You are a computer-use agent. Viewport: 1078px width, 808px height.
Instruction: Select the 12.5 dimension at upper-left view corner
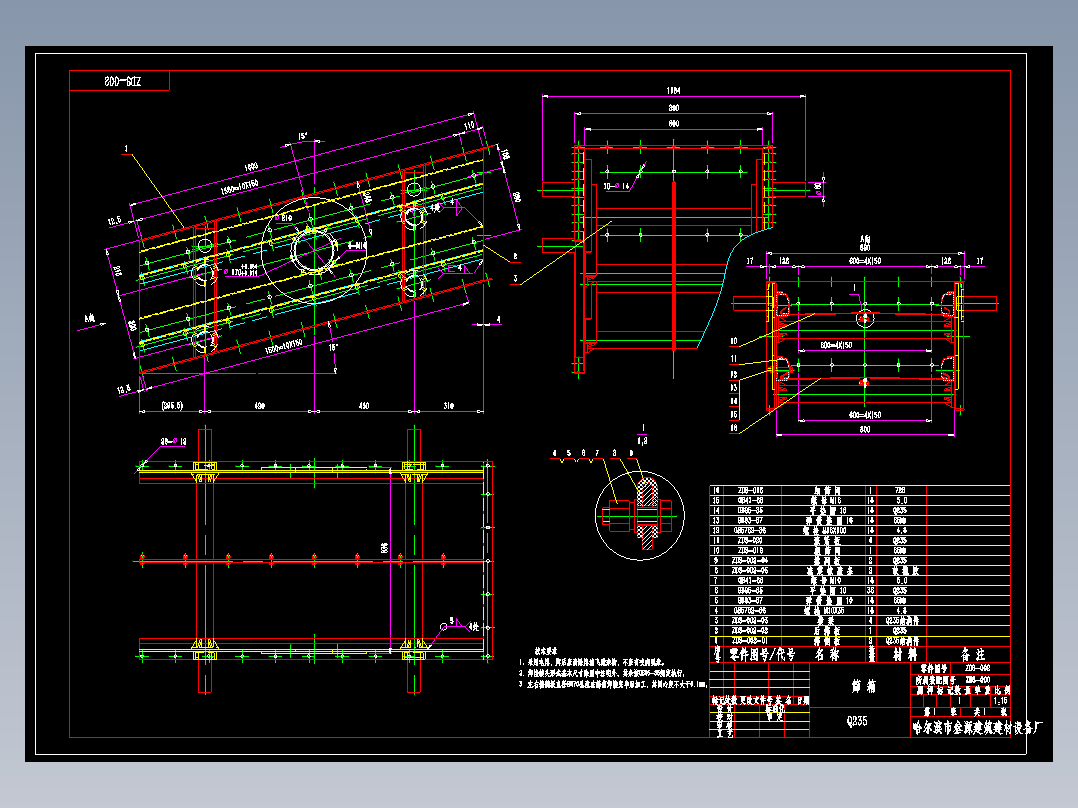coord(114,221)
